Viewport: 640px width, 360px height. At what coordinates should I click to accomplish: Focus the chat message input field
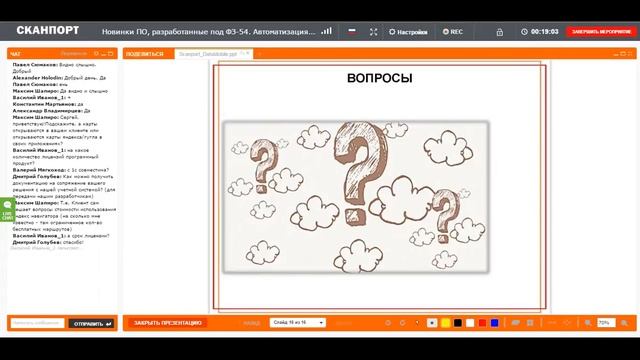tap(38, 323)
